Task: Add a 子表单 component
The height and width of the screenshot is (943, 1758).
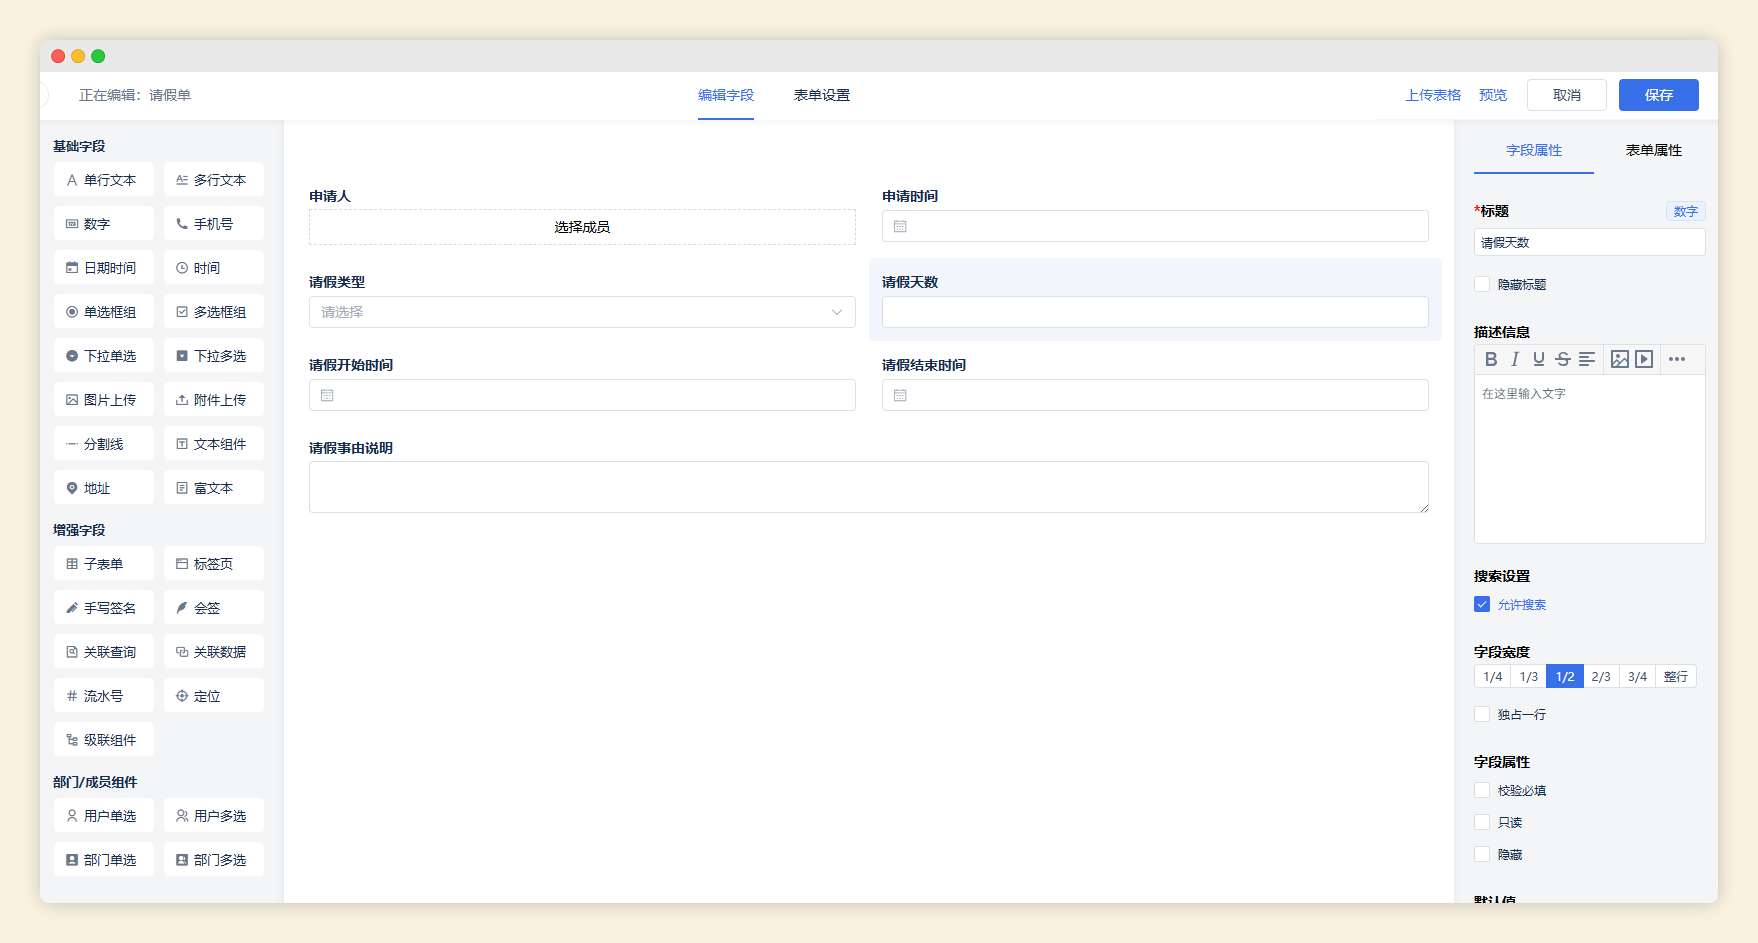Action: (104, 564)
